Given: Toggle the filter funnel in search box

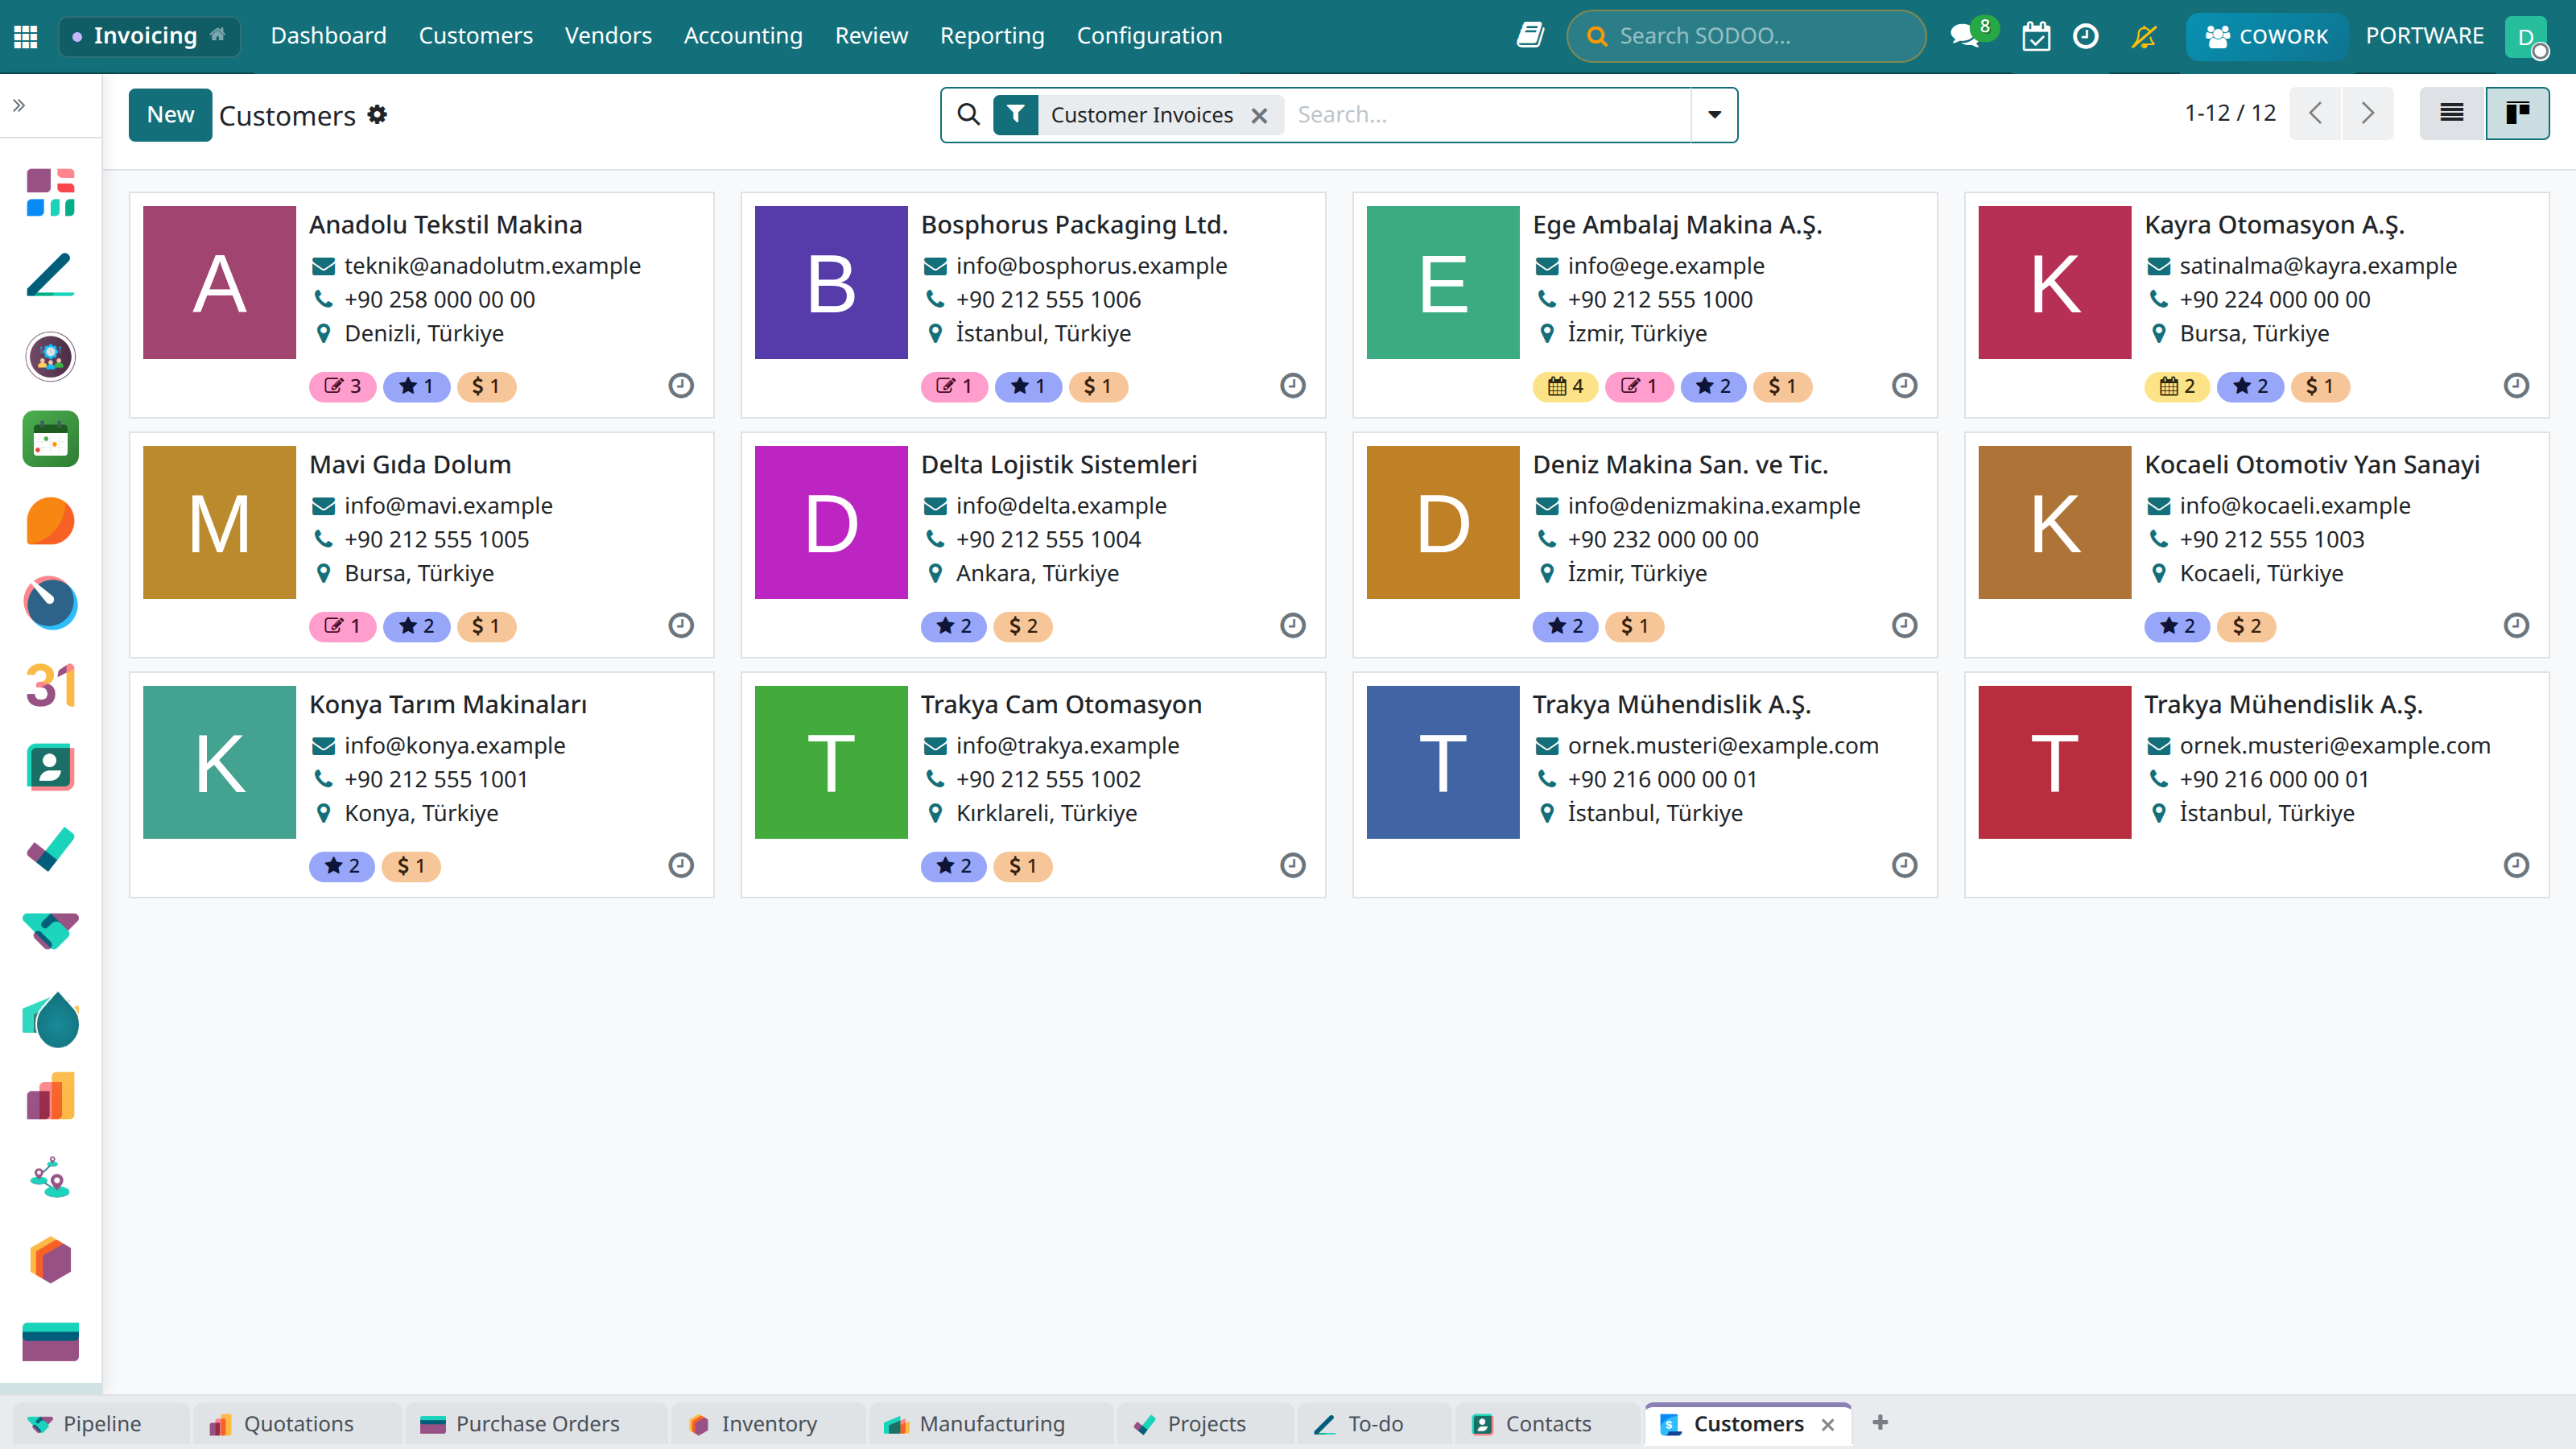Looking at the screenshot, I should (1015, 114).
